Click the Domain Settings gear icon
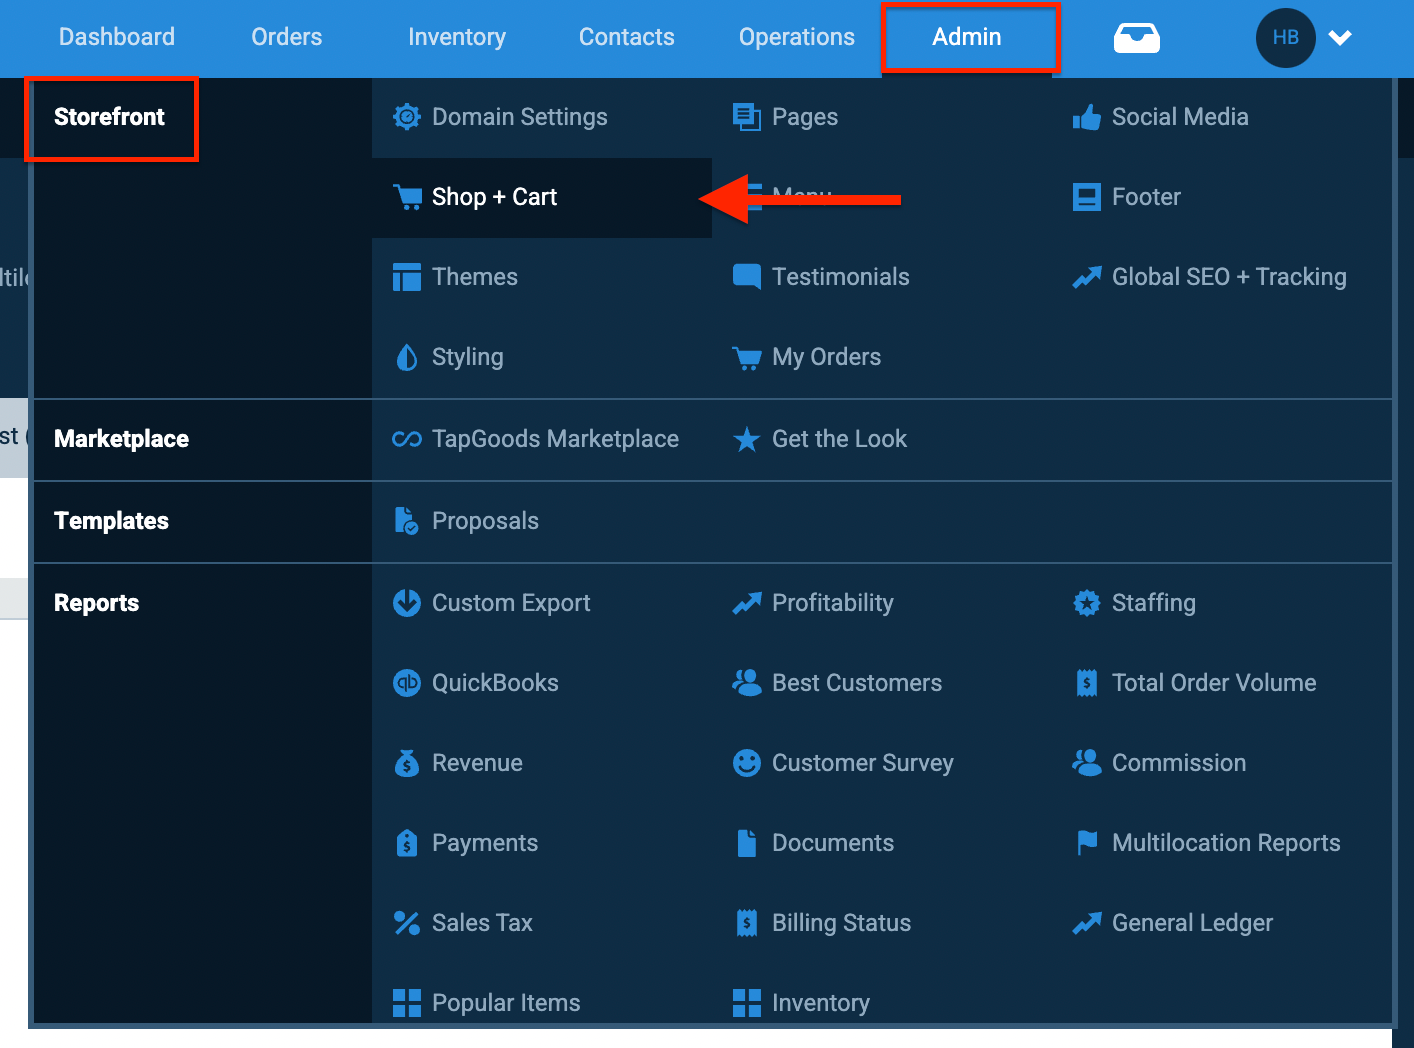This screenshot has width=1414, height=1048. pos(407,117)
